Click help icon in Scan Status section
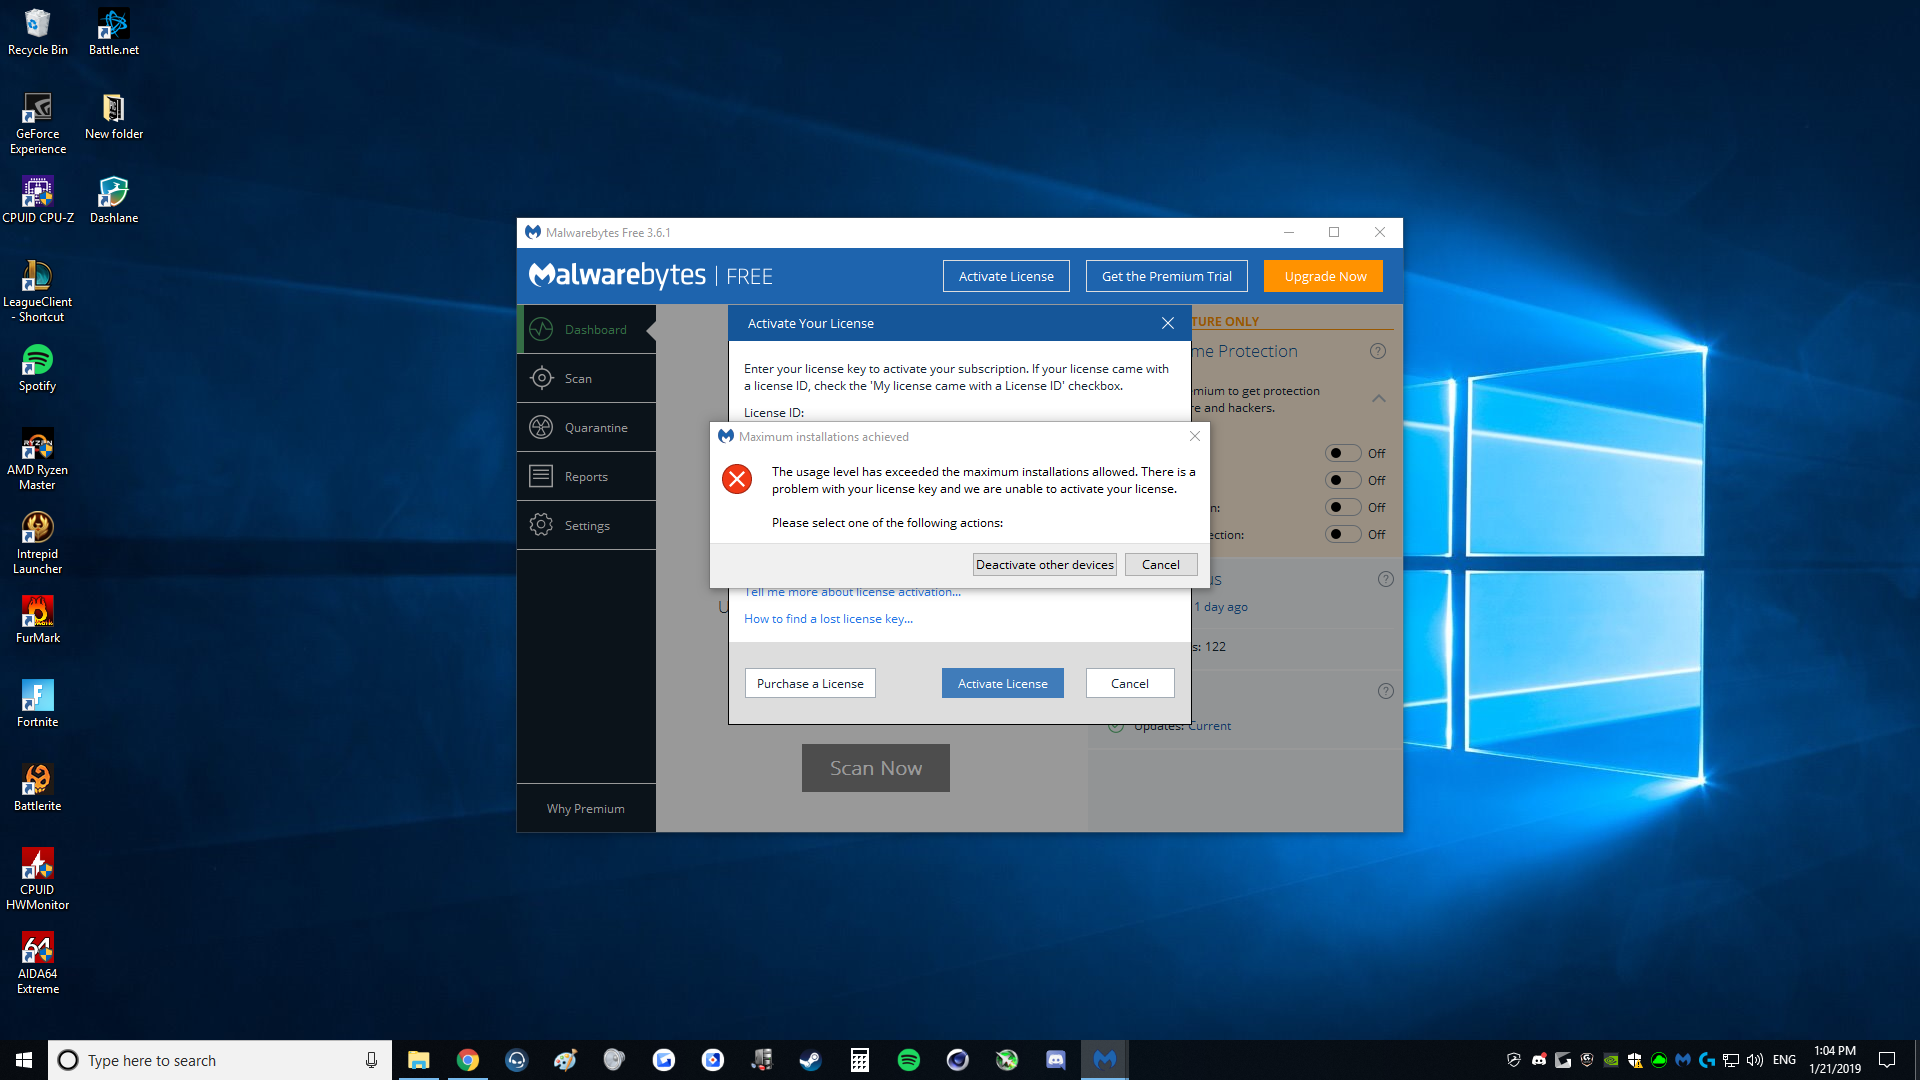Image resolution: width=1920 pixels, height=1080 pixels. pos(1386,579)
